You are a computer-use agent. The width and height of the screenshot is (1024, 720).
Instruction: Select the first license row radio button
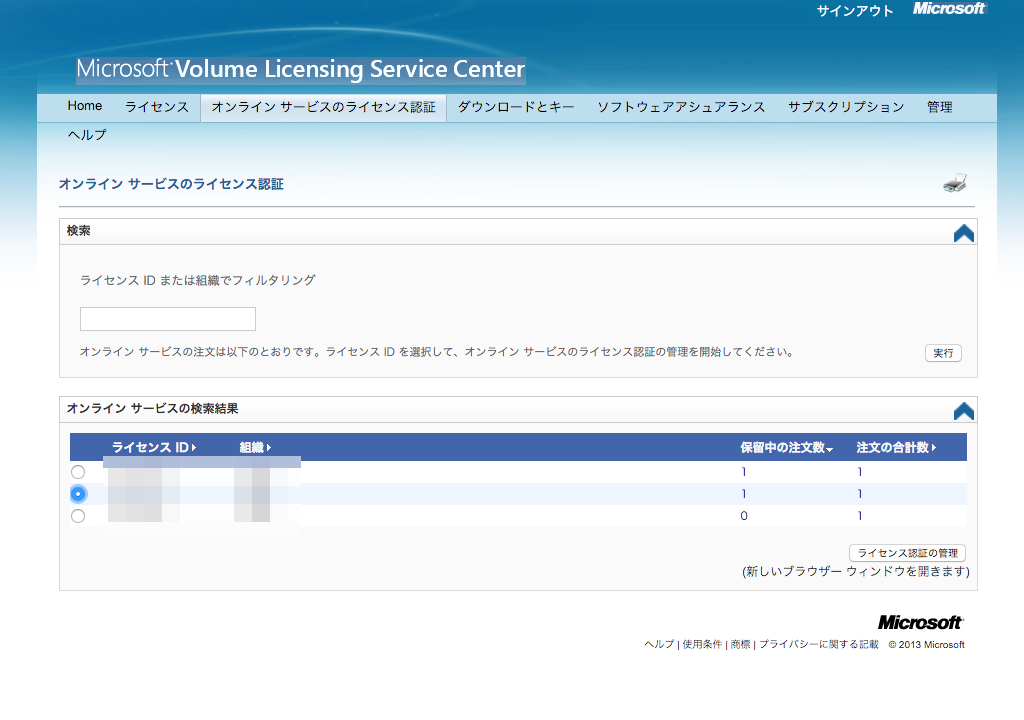(78, 472)
